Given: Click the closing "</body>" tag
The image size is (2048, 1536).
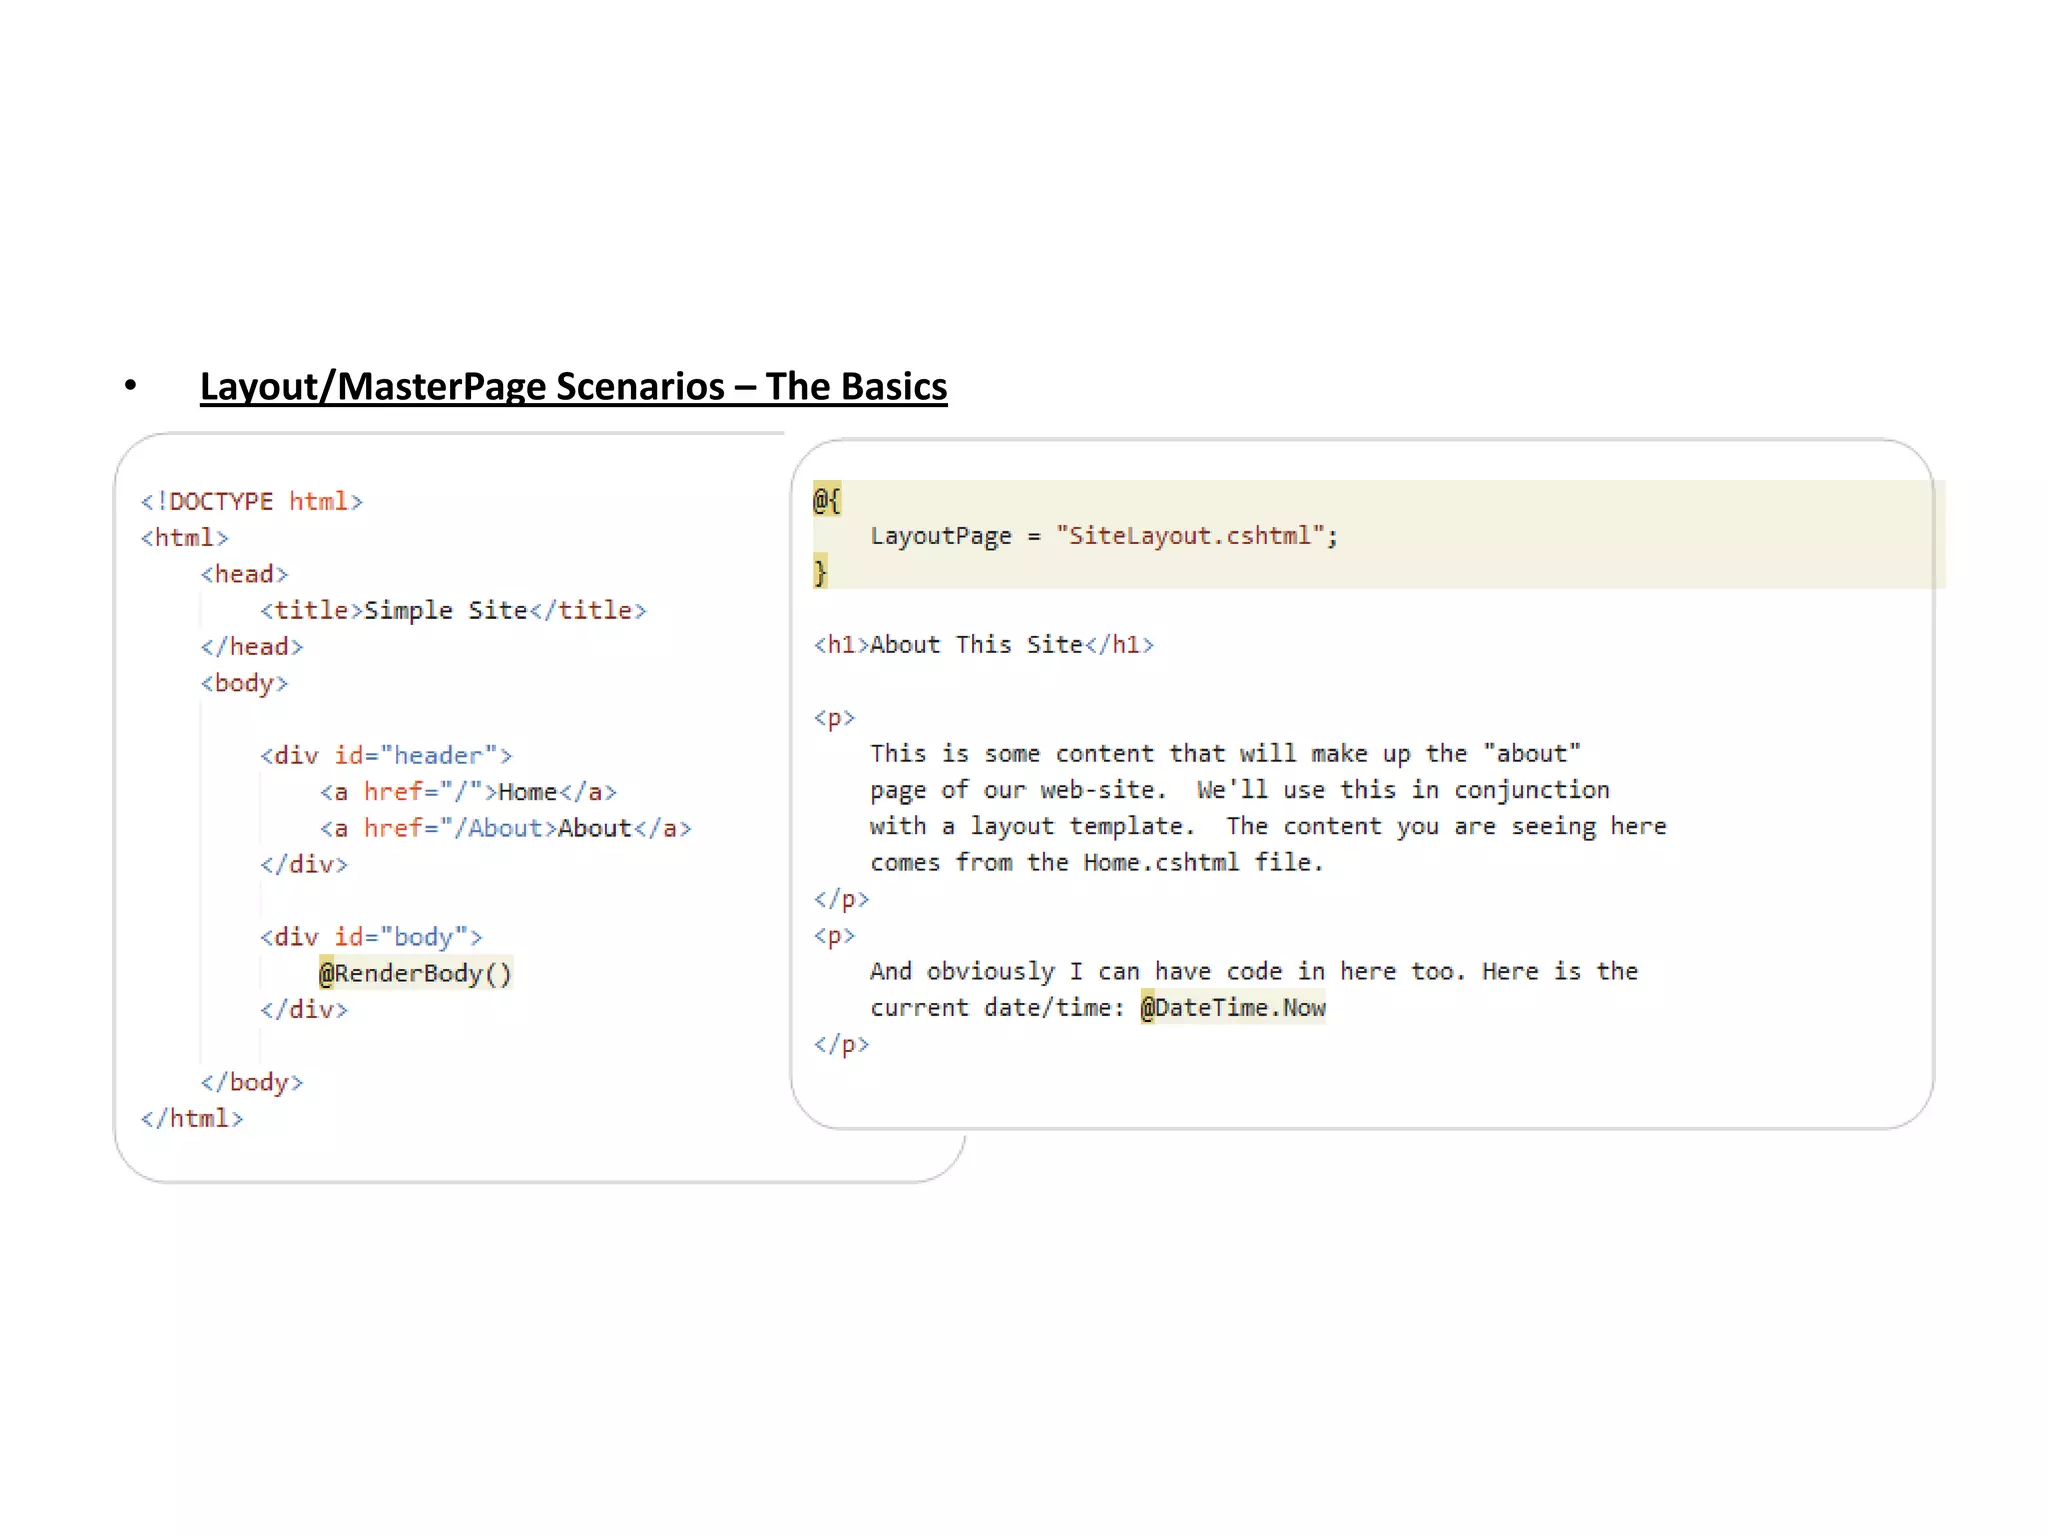Looking at the screenshot, I should point(251,1082).
